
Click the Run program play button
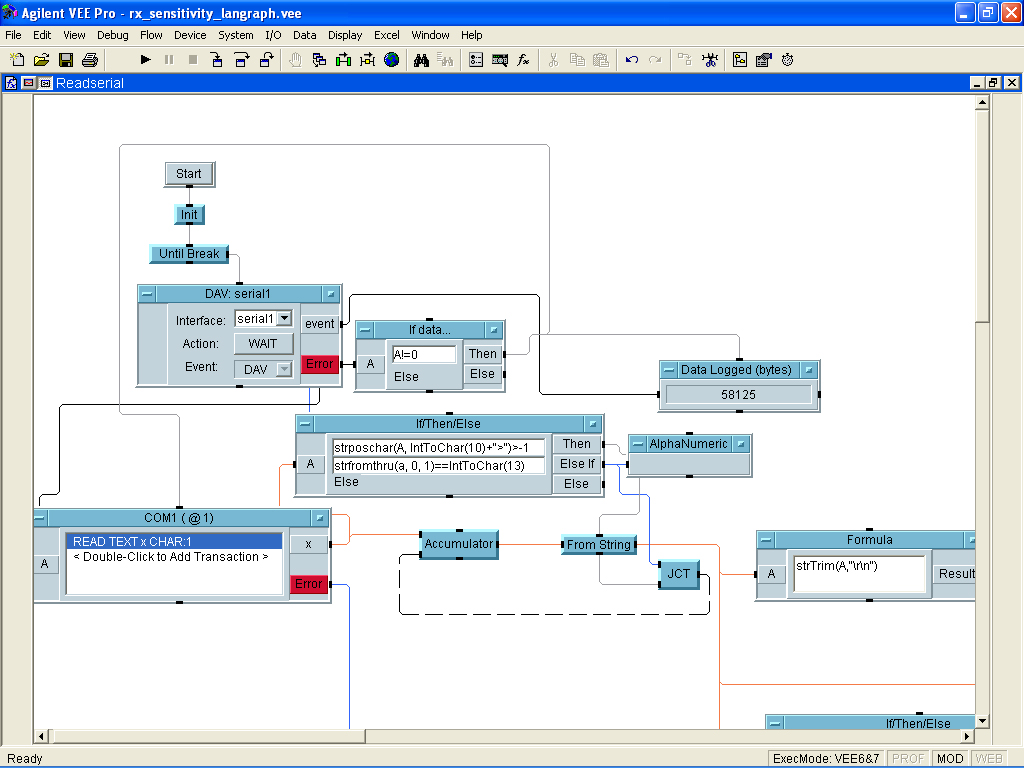pos(145,60)
